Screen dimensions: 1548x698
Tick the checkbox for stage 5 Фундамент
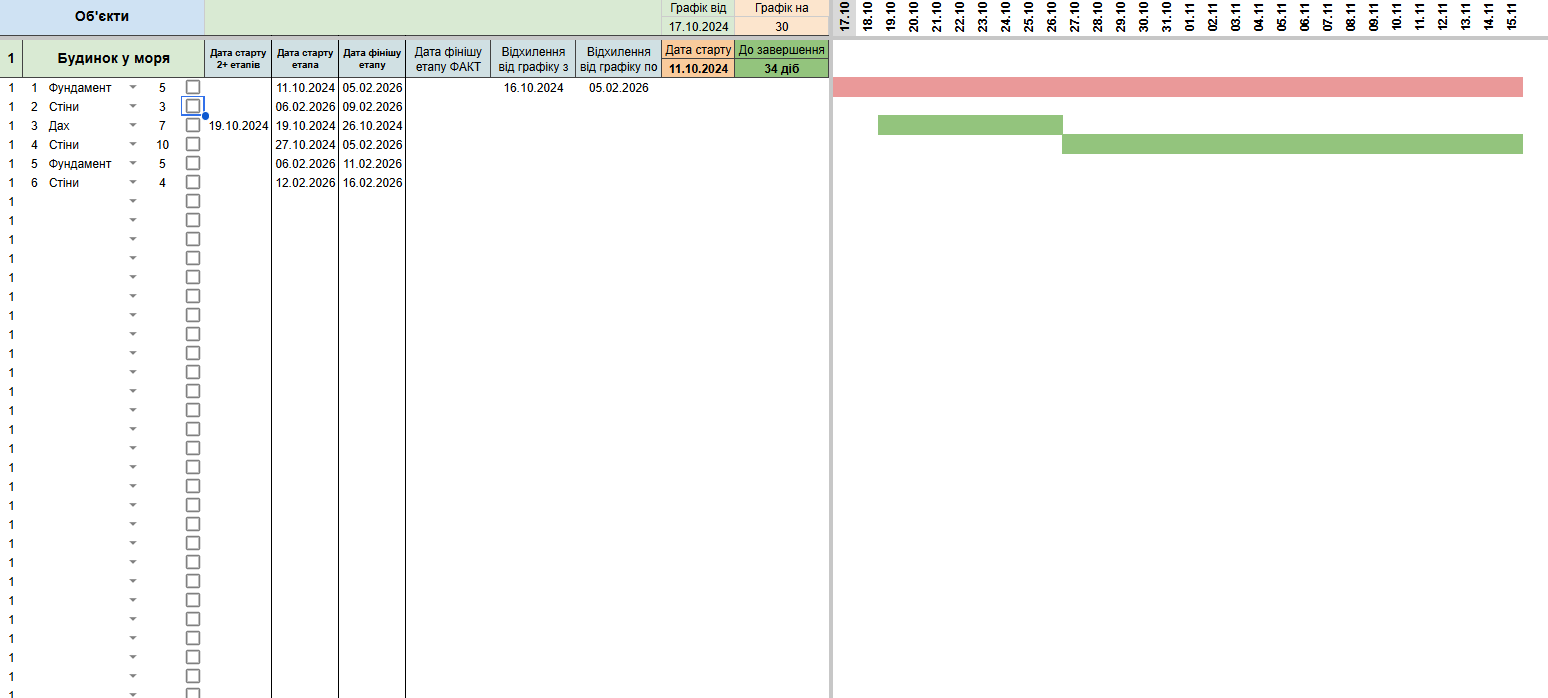point(193,163)
